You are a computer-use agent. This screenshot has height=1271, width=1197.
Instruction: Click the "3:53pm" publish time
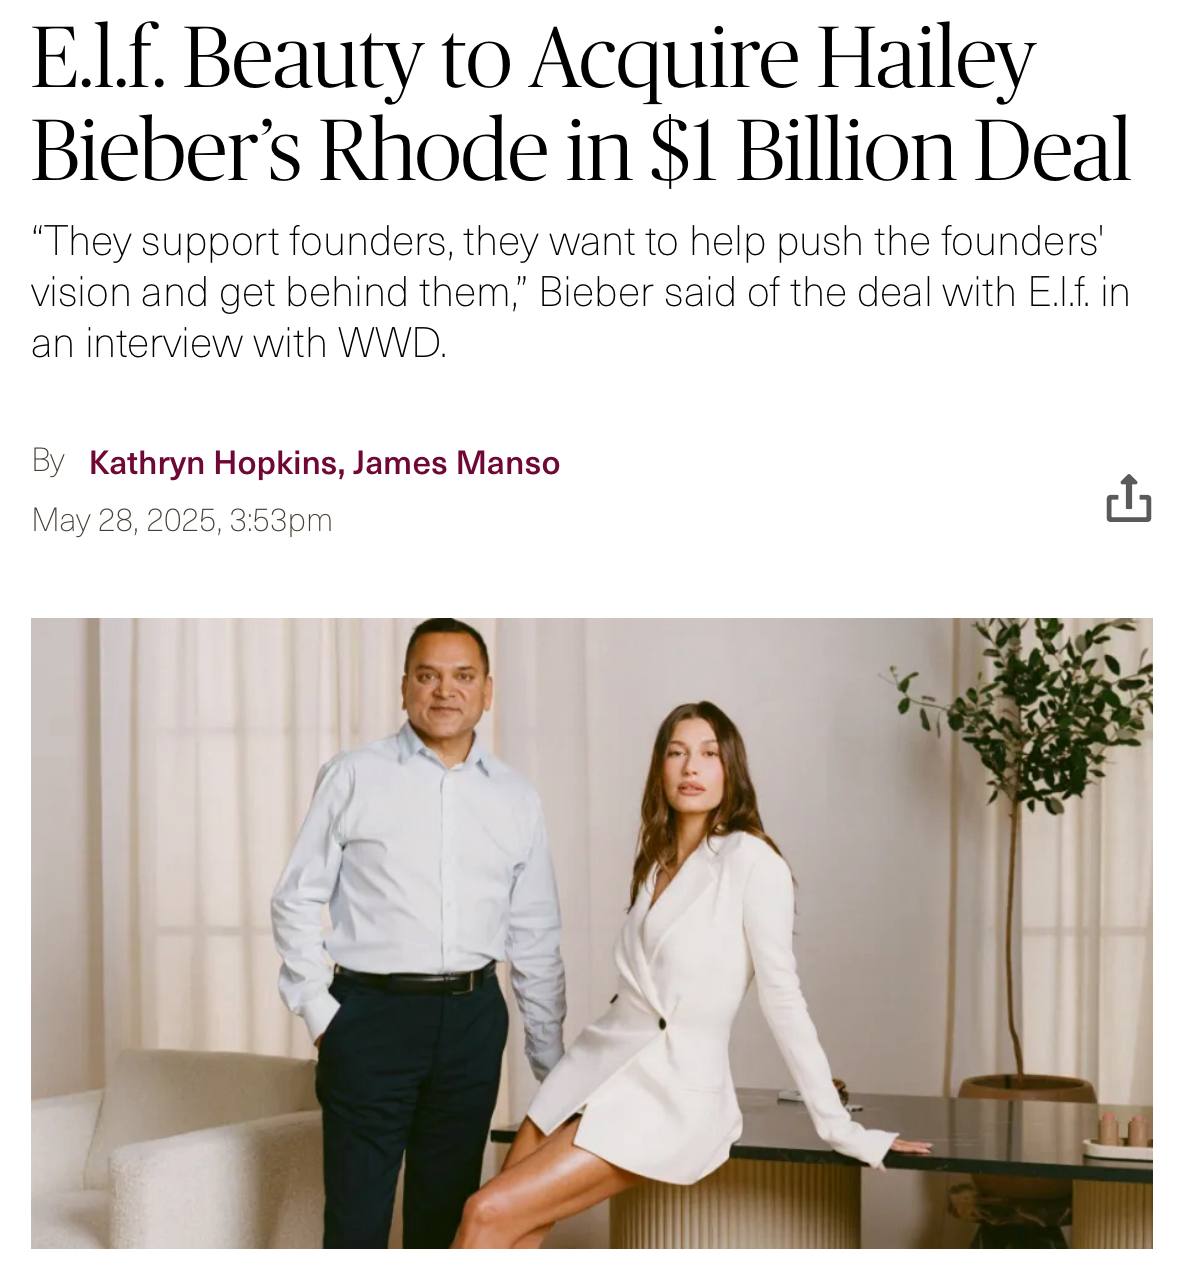click(281, 520)
